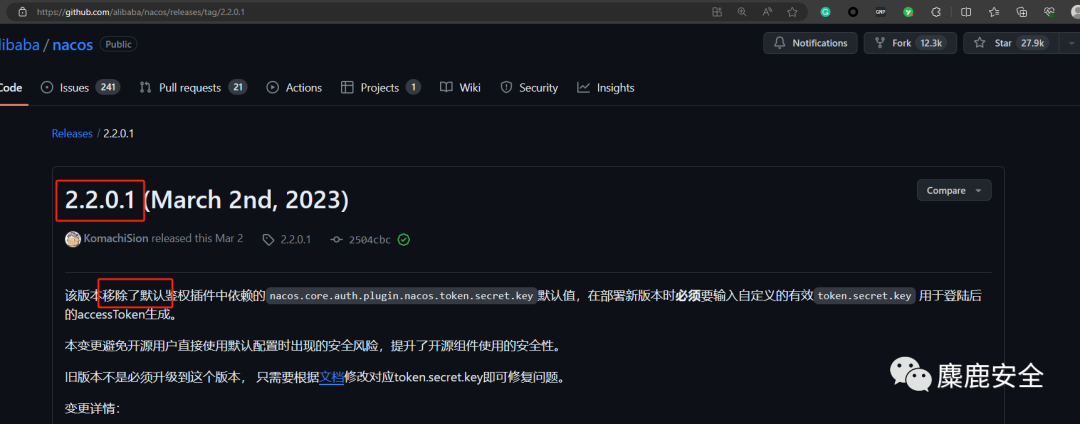This screenshot has width=1080, height=424.
Task: Go to the Actions tab
Action: click(294, 88)
